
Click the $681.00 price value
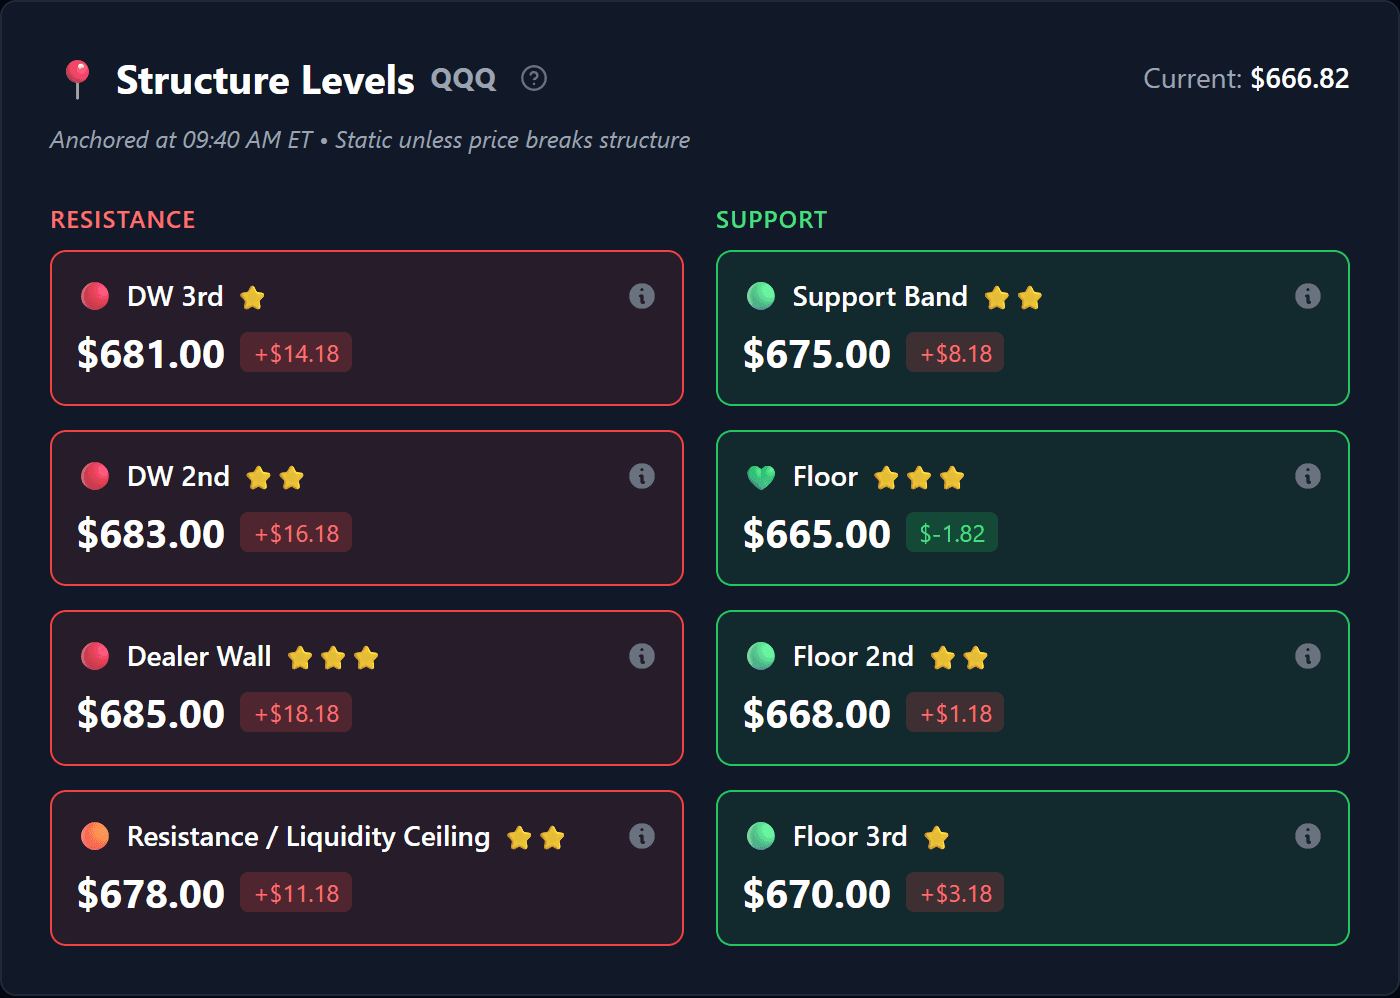click(x=151, y=354)
